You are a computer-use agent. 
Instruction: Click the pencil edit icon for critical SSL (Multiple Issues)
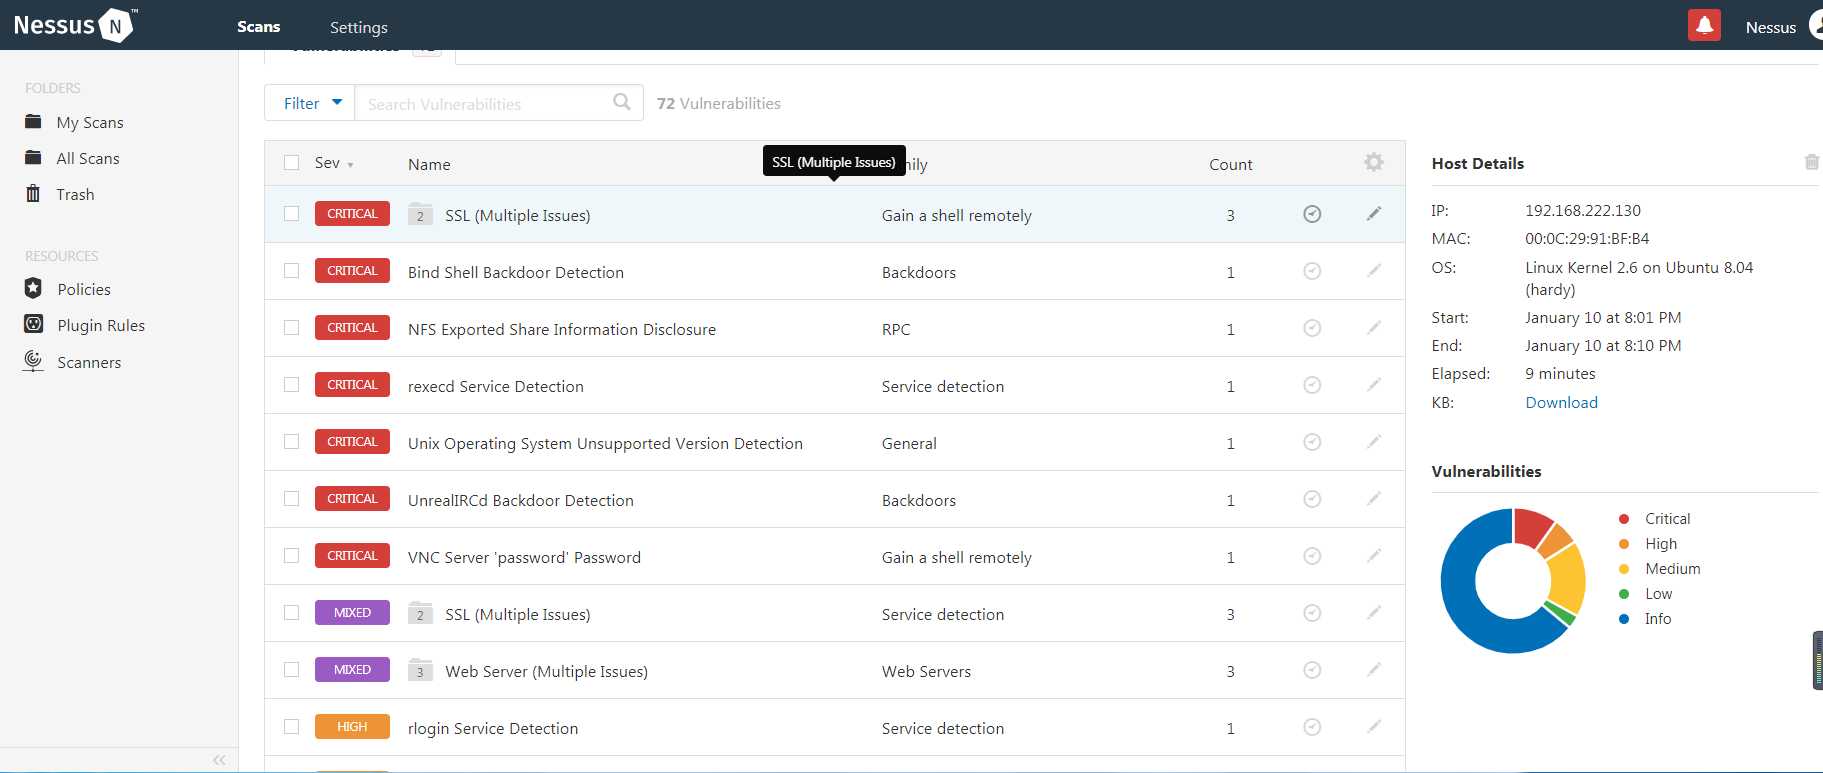click(x=1374, y=213)
